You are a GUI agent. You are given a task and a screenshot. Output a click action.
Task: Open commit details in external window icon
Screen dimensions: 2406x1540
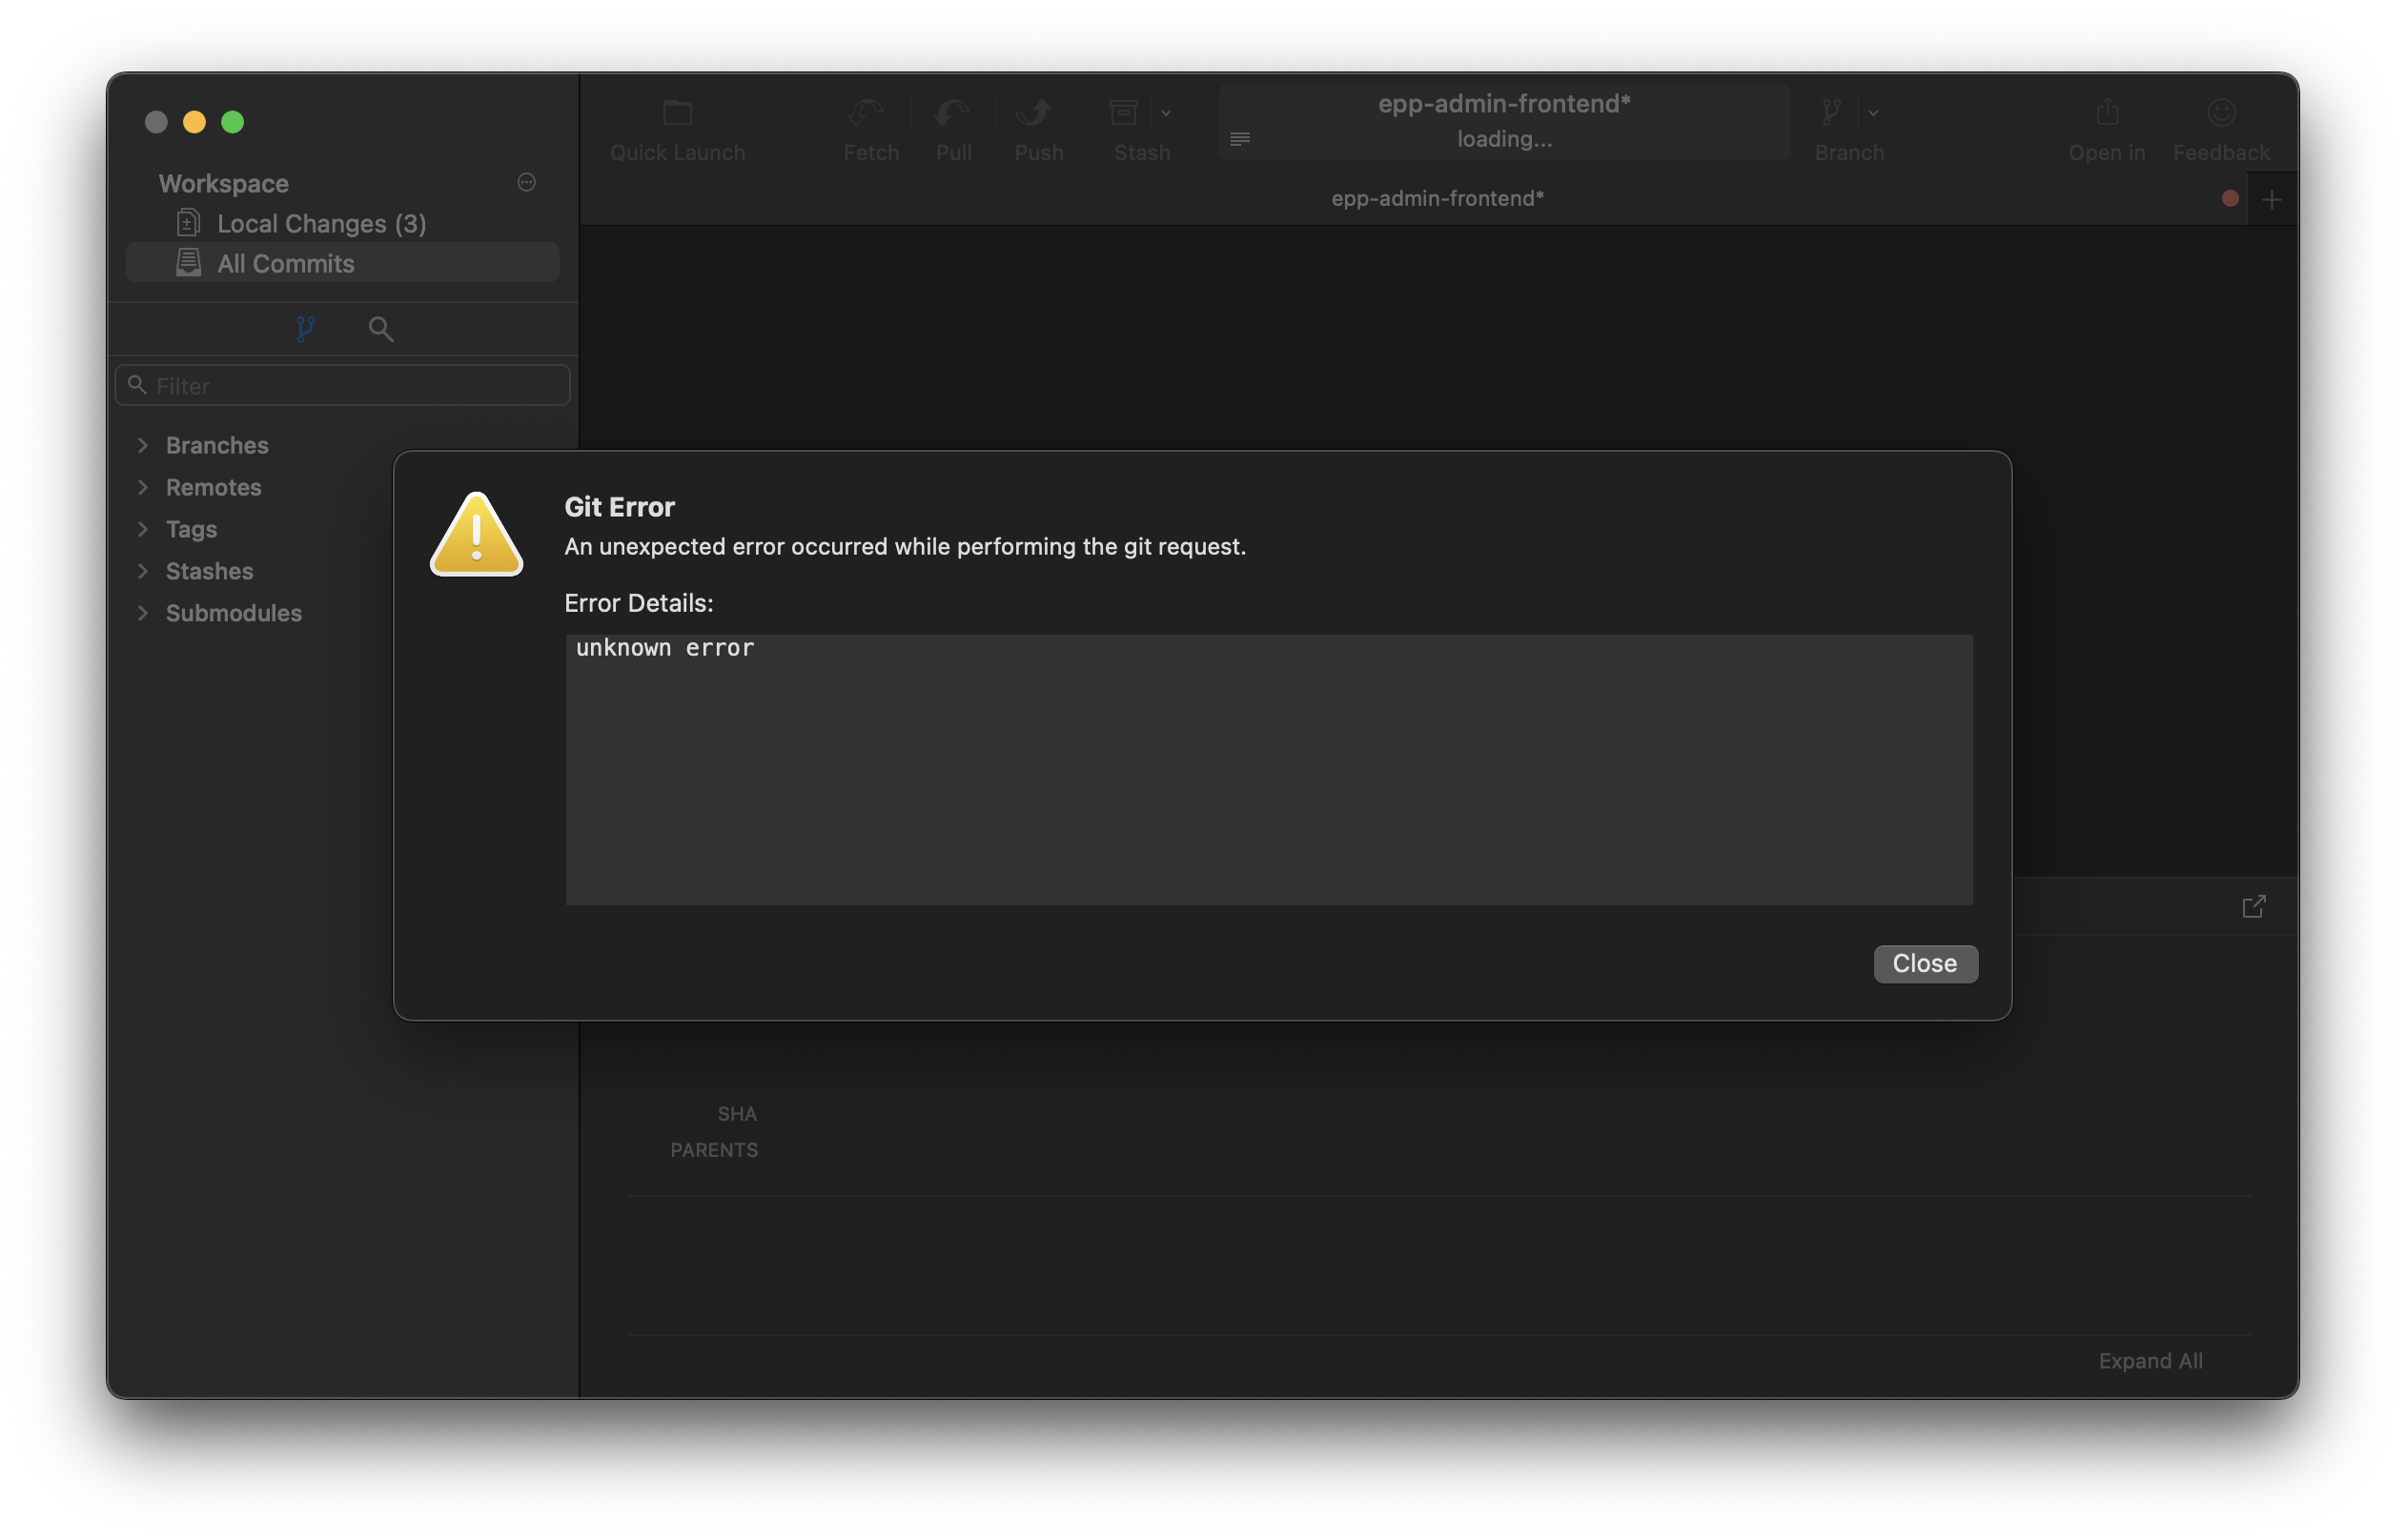click(x=2253, y=906)
